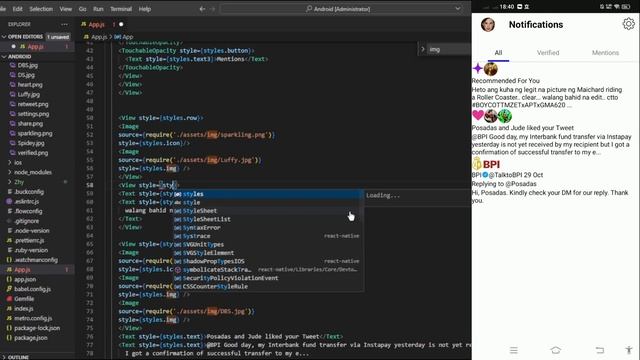
Task: Open the View menu
Action: point(65,9)
